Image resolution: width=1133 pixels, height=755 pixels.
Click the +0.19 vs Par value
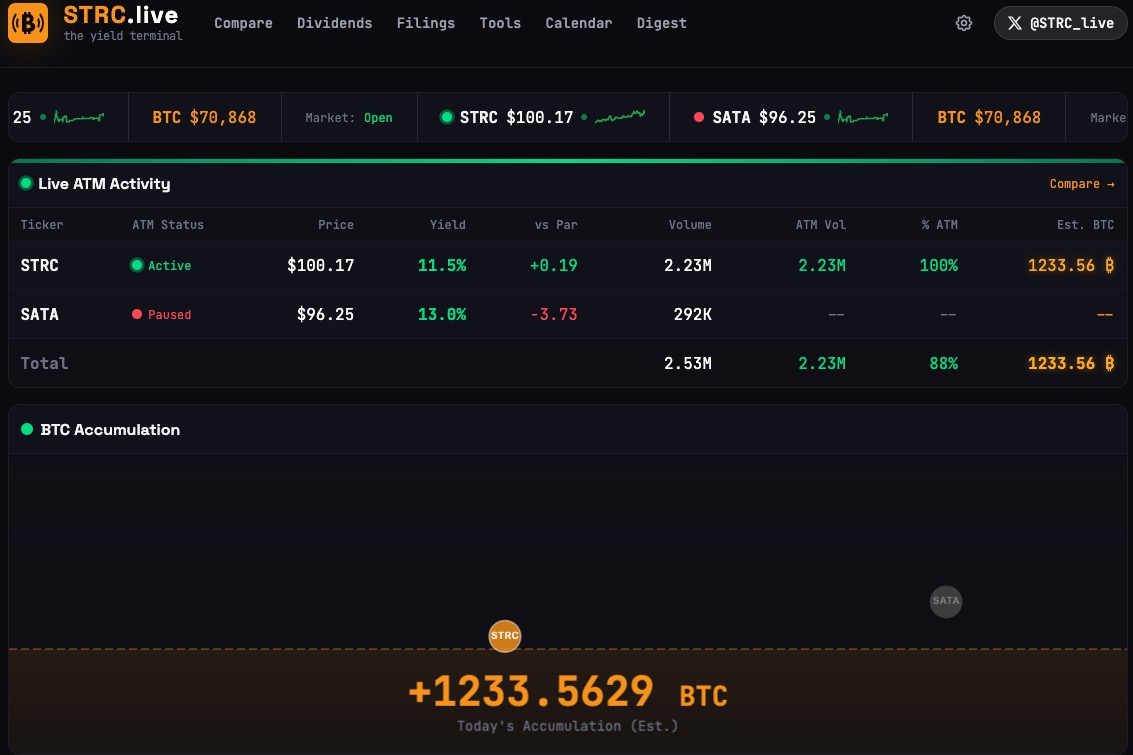coord(553,265)
